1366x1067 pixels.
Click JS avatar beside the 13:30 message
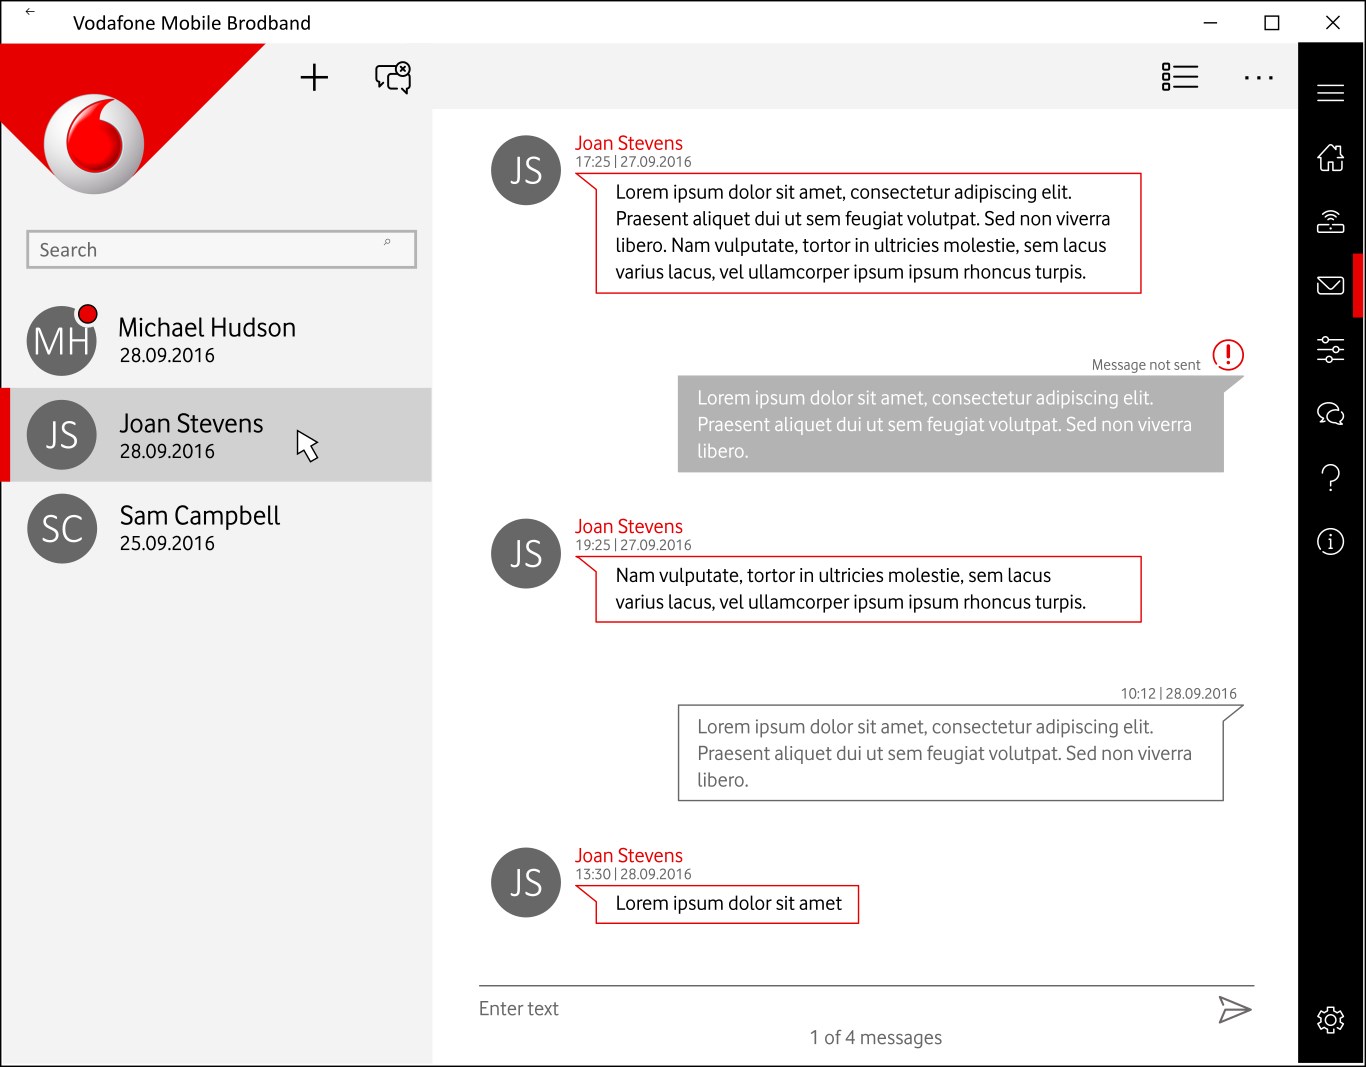click(526, 882)
